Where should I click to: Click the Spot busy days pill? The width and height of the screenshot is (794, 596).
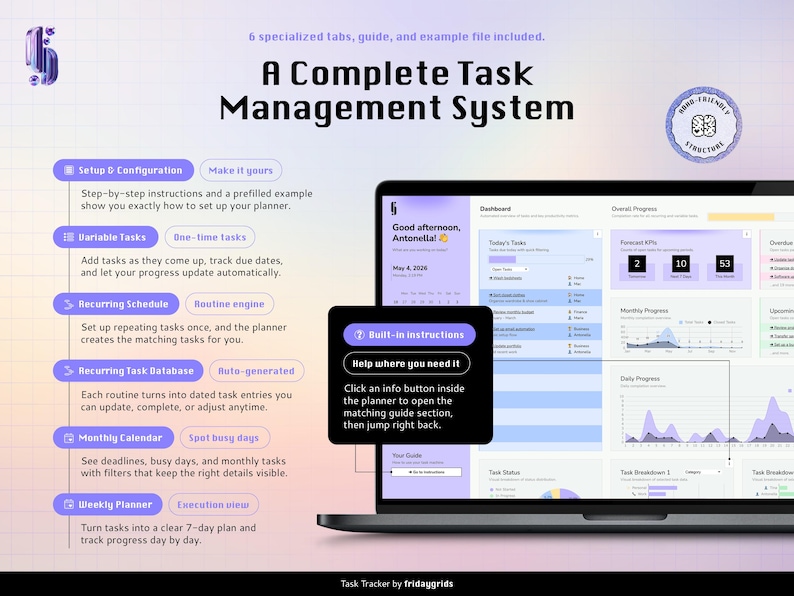224,438
